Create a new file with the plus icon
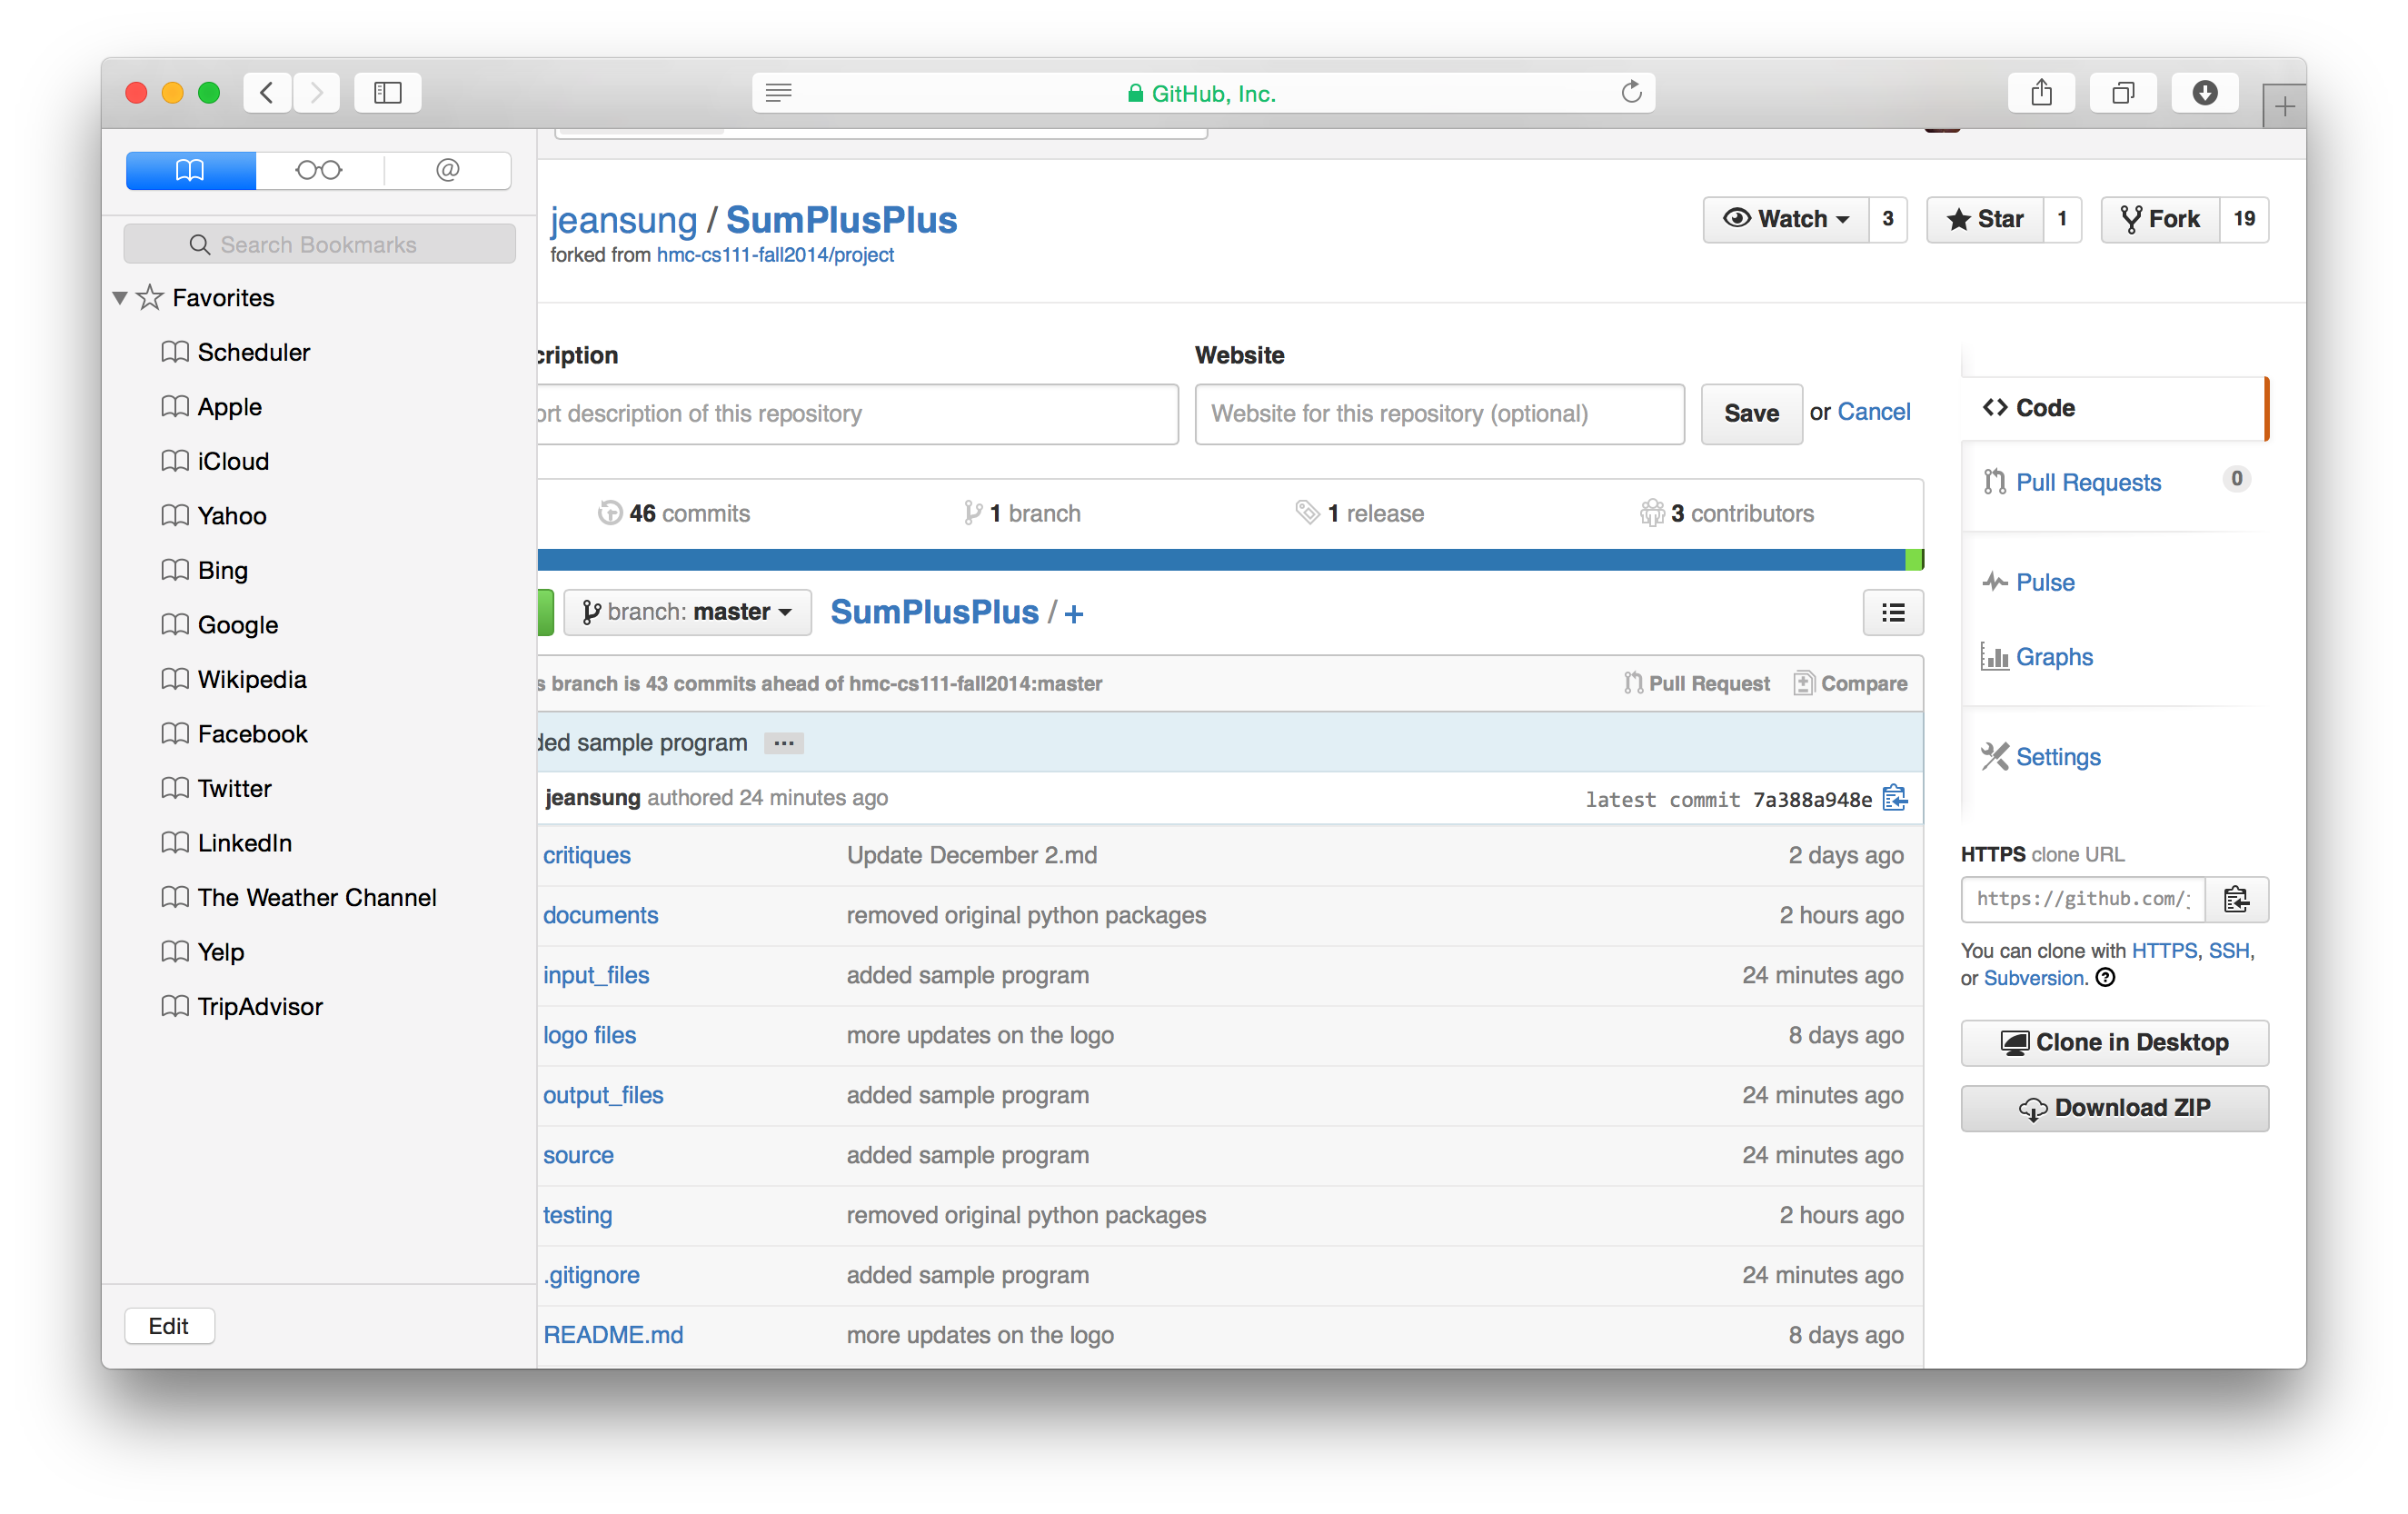This screenshot has height=1514, width=2408. (x=1073, y=614)
